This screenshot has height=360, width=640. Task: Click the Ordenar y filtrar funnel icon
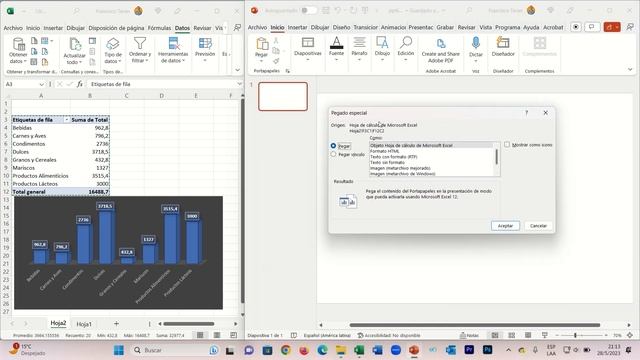point(140,43)
